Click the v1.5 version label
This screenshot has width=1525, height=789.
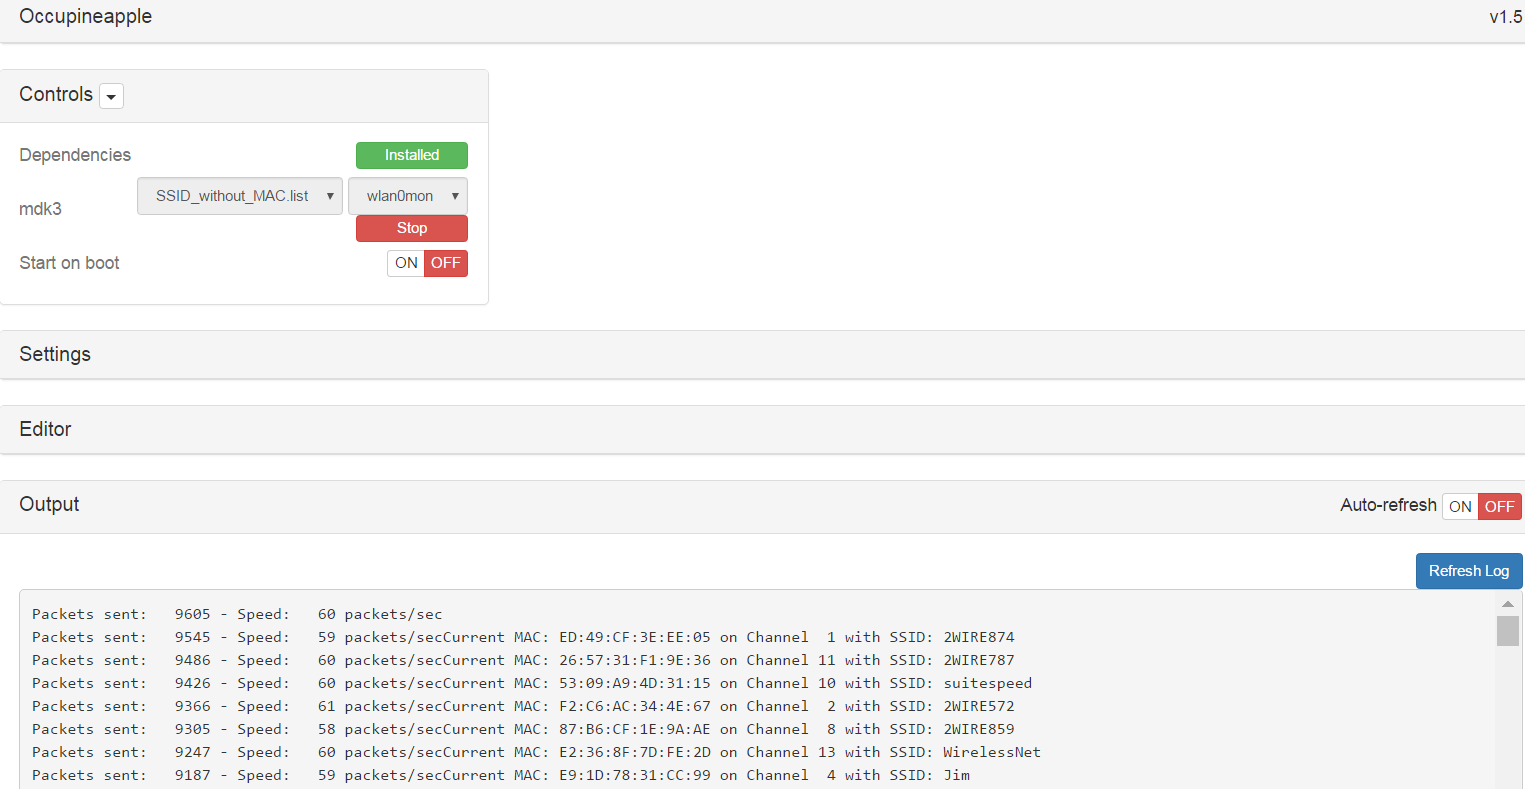point(1505,17)
